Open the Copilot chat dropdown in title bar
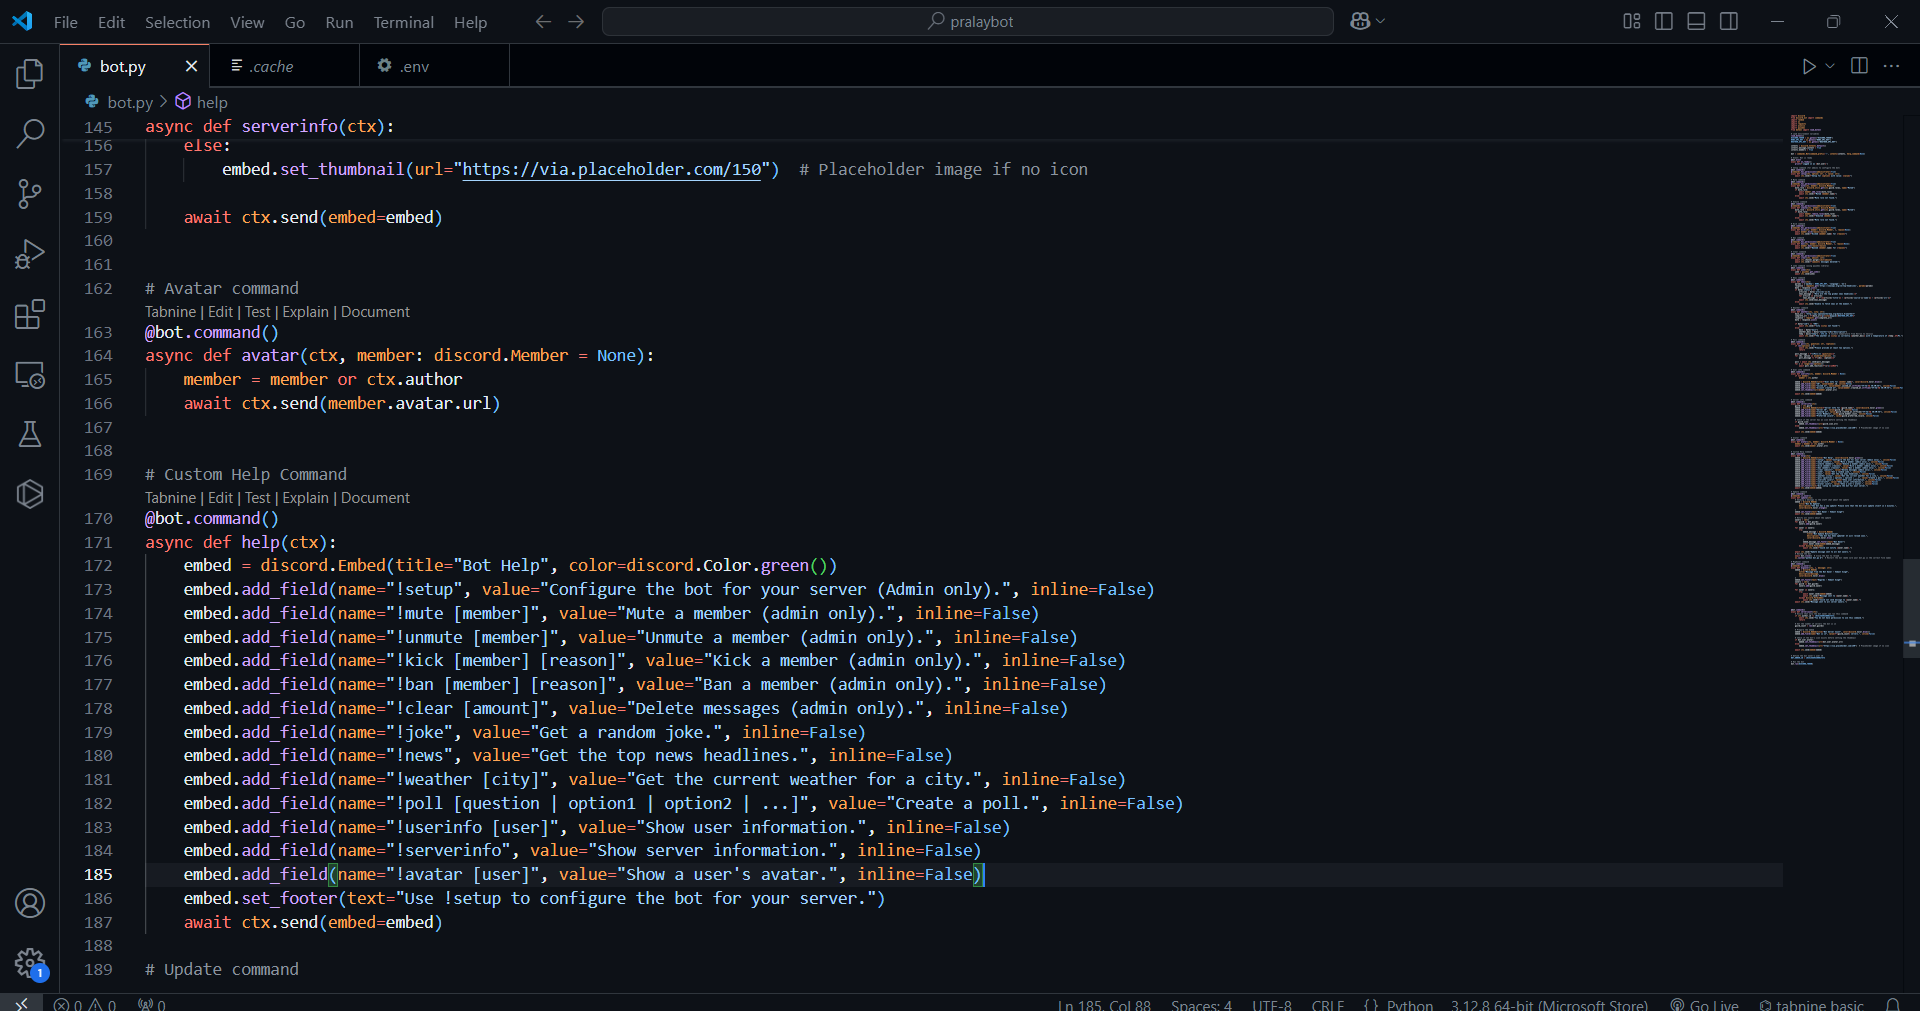1920x1011 pixels. [1381, 21]
